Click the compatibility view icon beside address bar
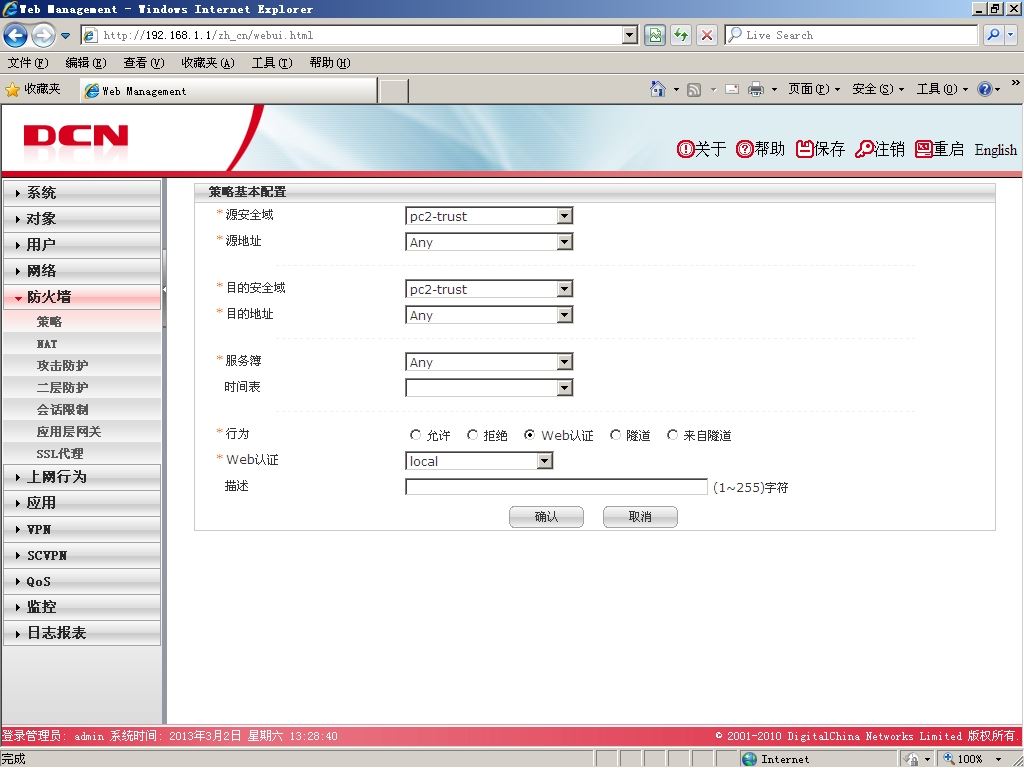The width and height of the screenshot is (1024, 768). (654, 35)
